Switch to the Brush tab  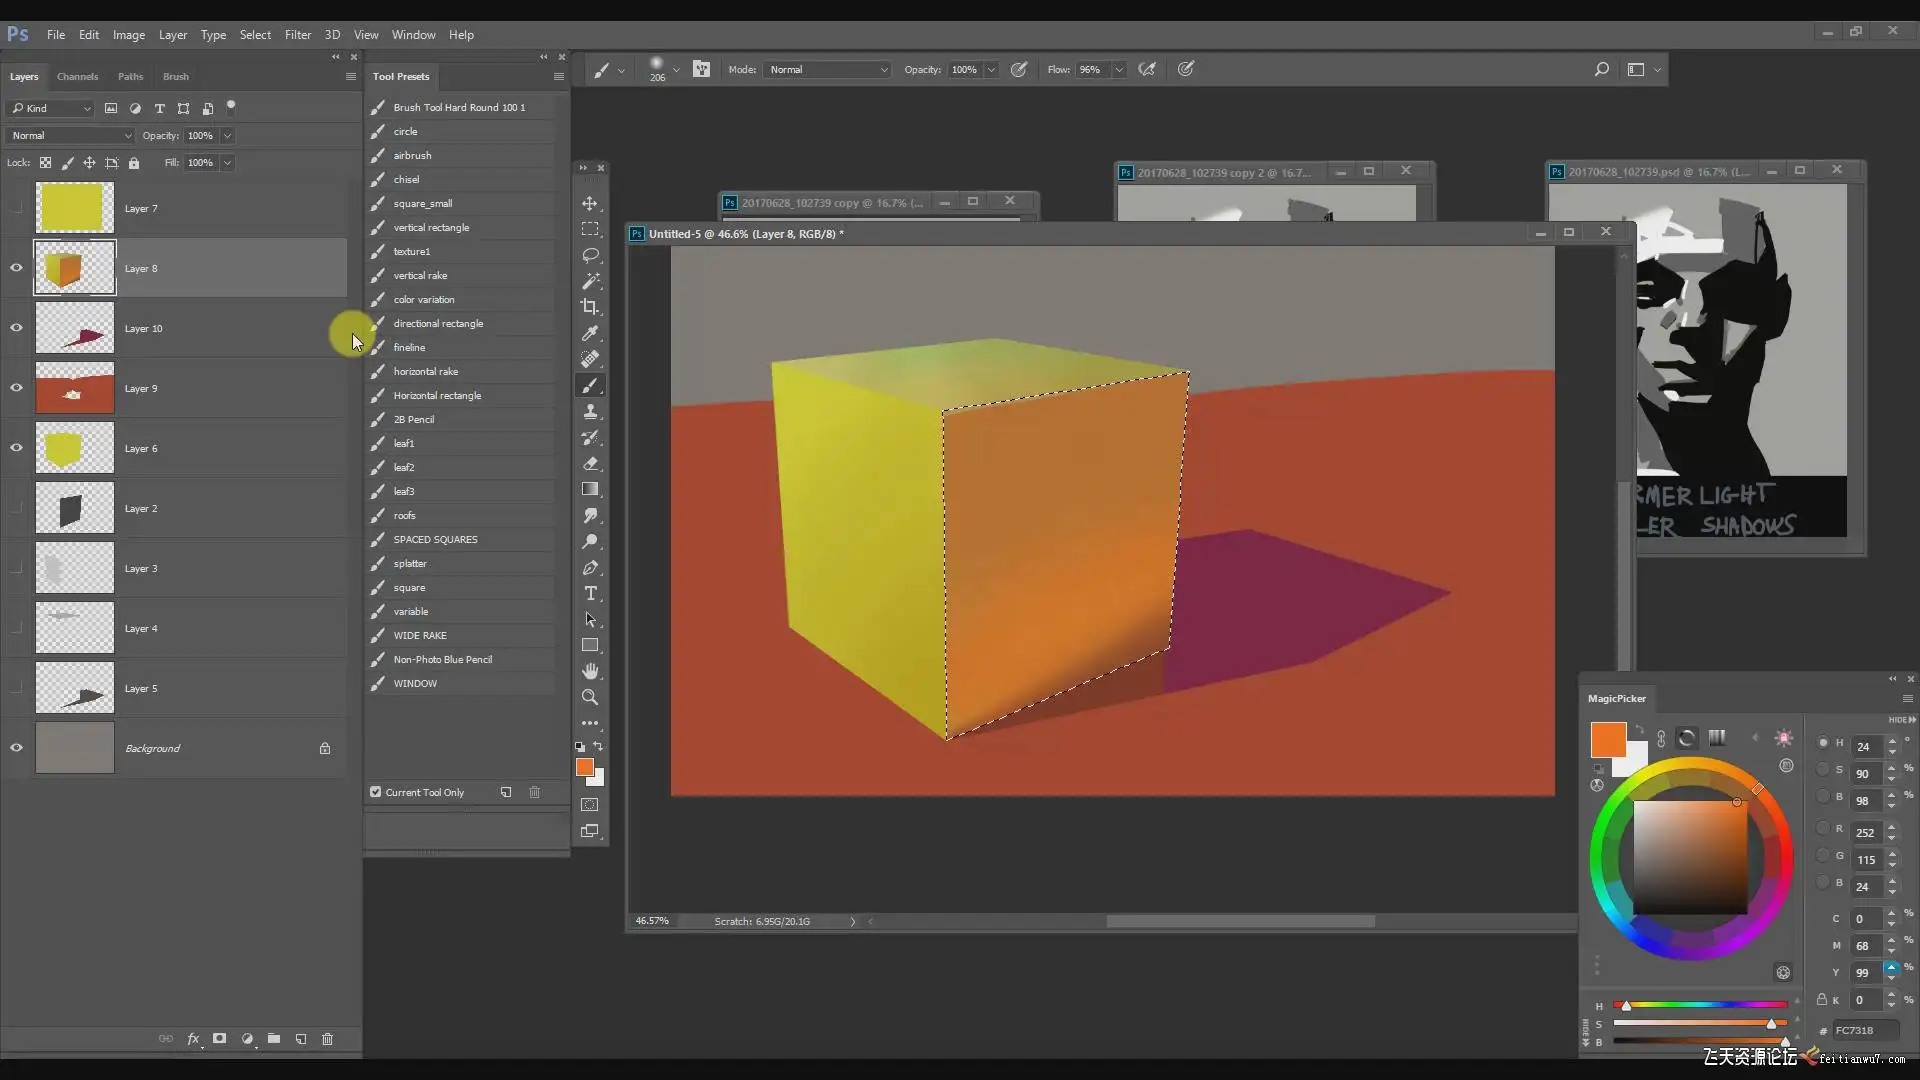click(176, 76)
